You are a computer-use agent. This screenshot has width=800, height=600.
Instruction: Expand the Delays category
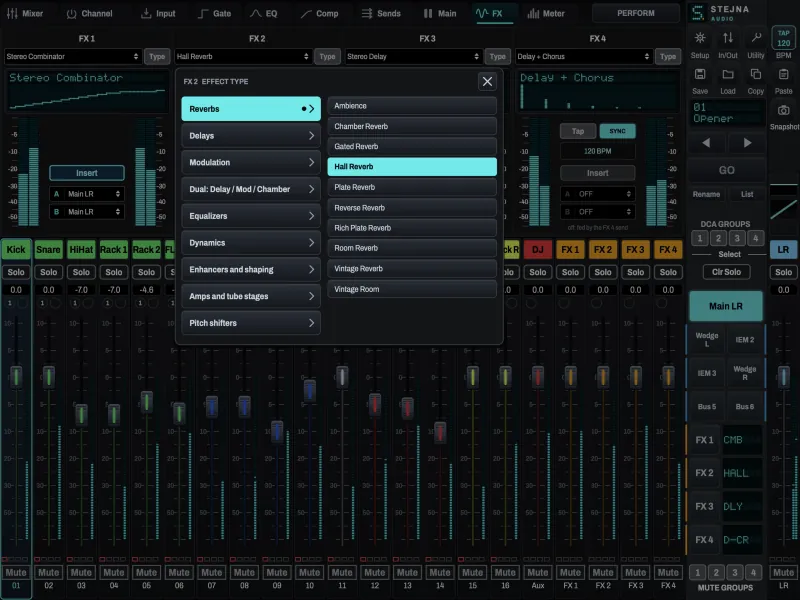pyautogui.click(x=251, y=136)
